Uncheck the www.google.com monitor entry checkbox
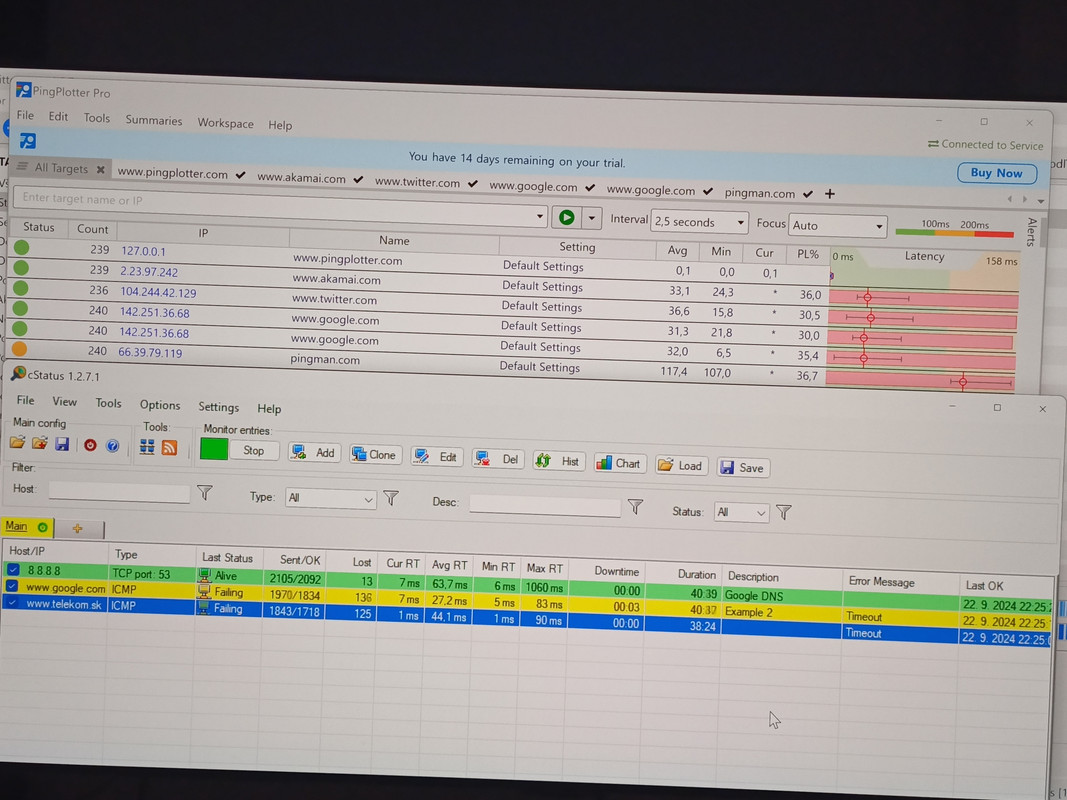 tap(12, 586)
